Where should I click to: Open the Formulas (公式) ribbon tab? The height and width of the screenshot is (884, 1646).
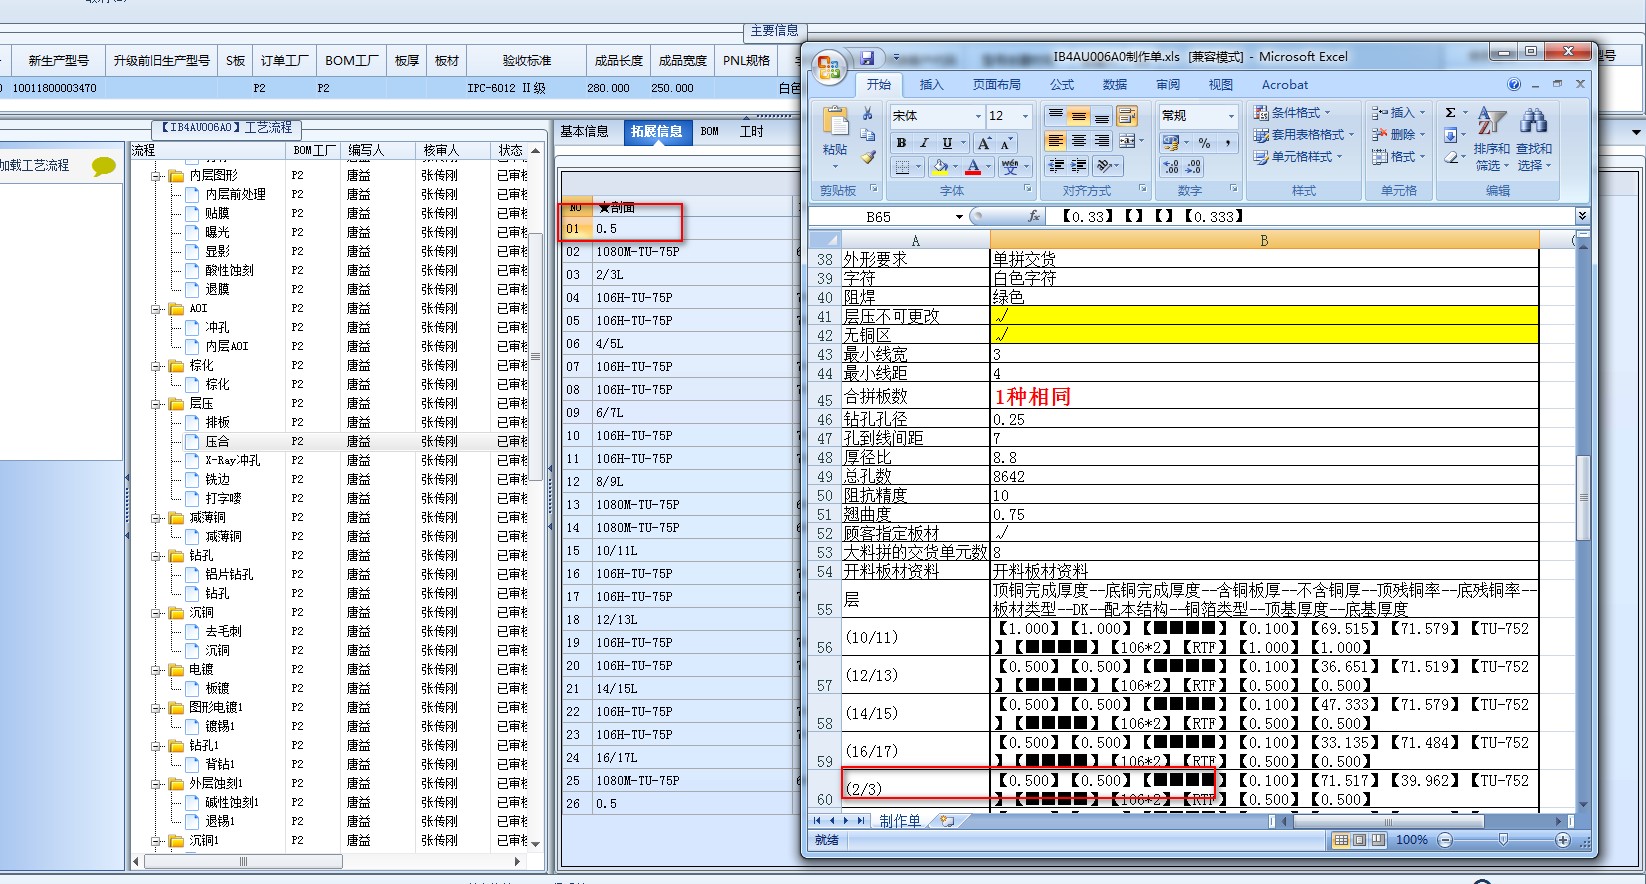pos(1062,85)
